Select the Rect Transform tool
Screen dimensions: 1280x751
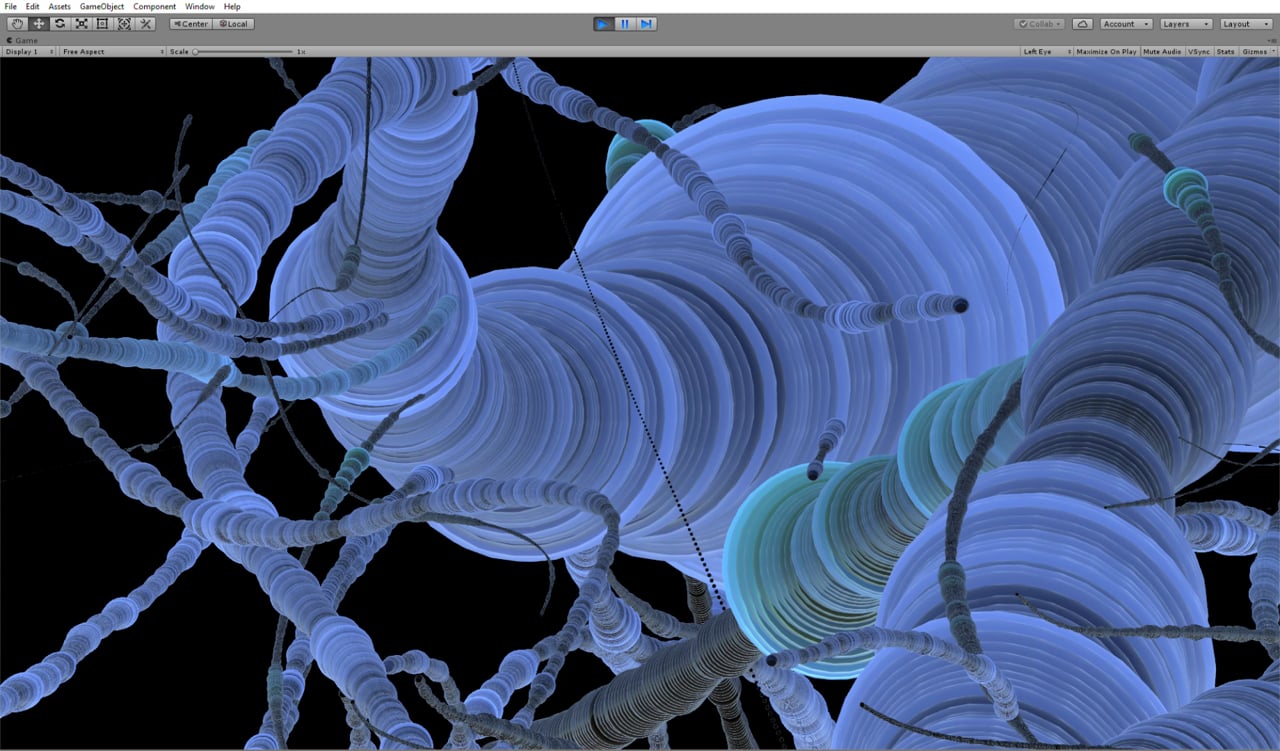[x=102, y=23]
